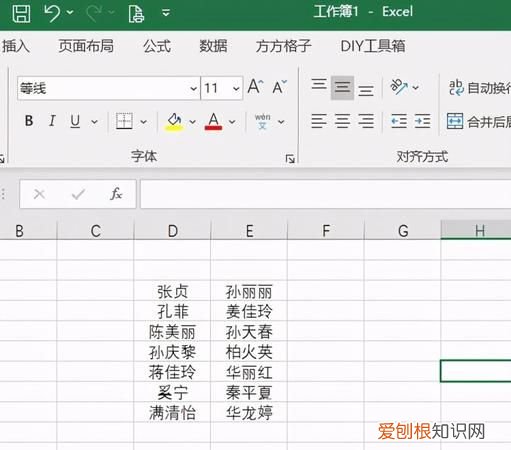Click the print preview page icon

(x=136, y=14)
